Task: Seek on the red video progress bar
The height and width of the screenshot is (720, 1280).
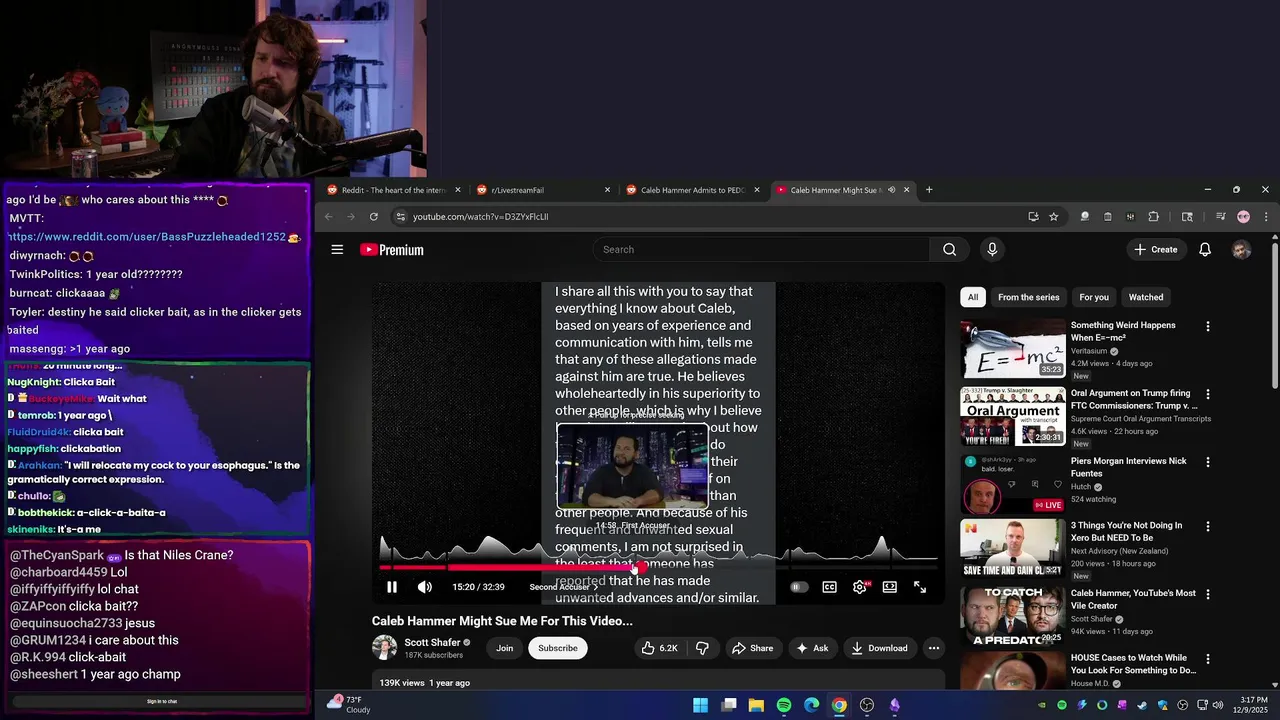Action: pos(658,567)
